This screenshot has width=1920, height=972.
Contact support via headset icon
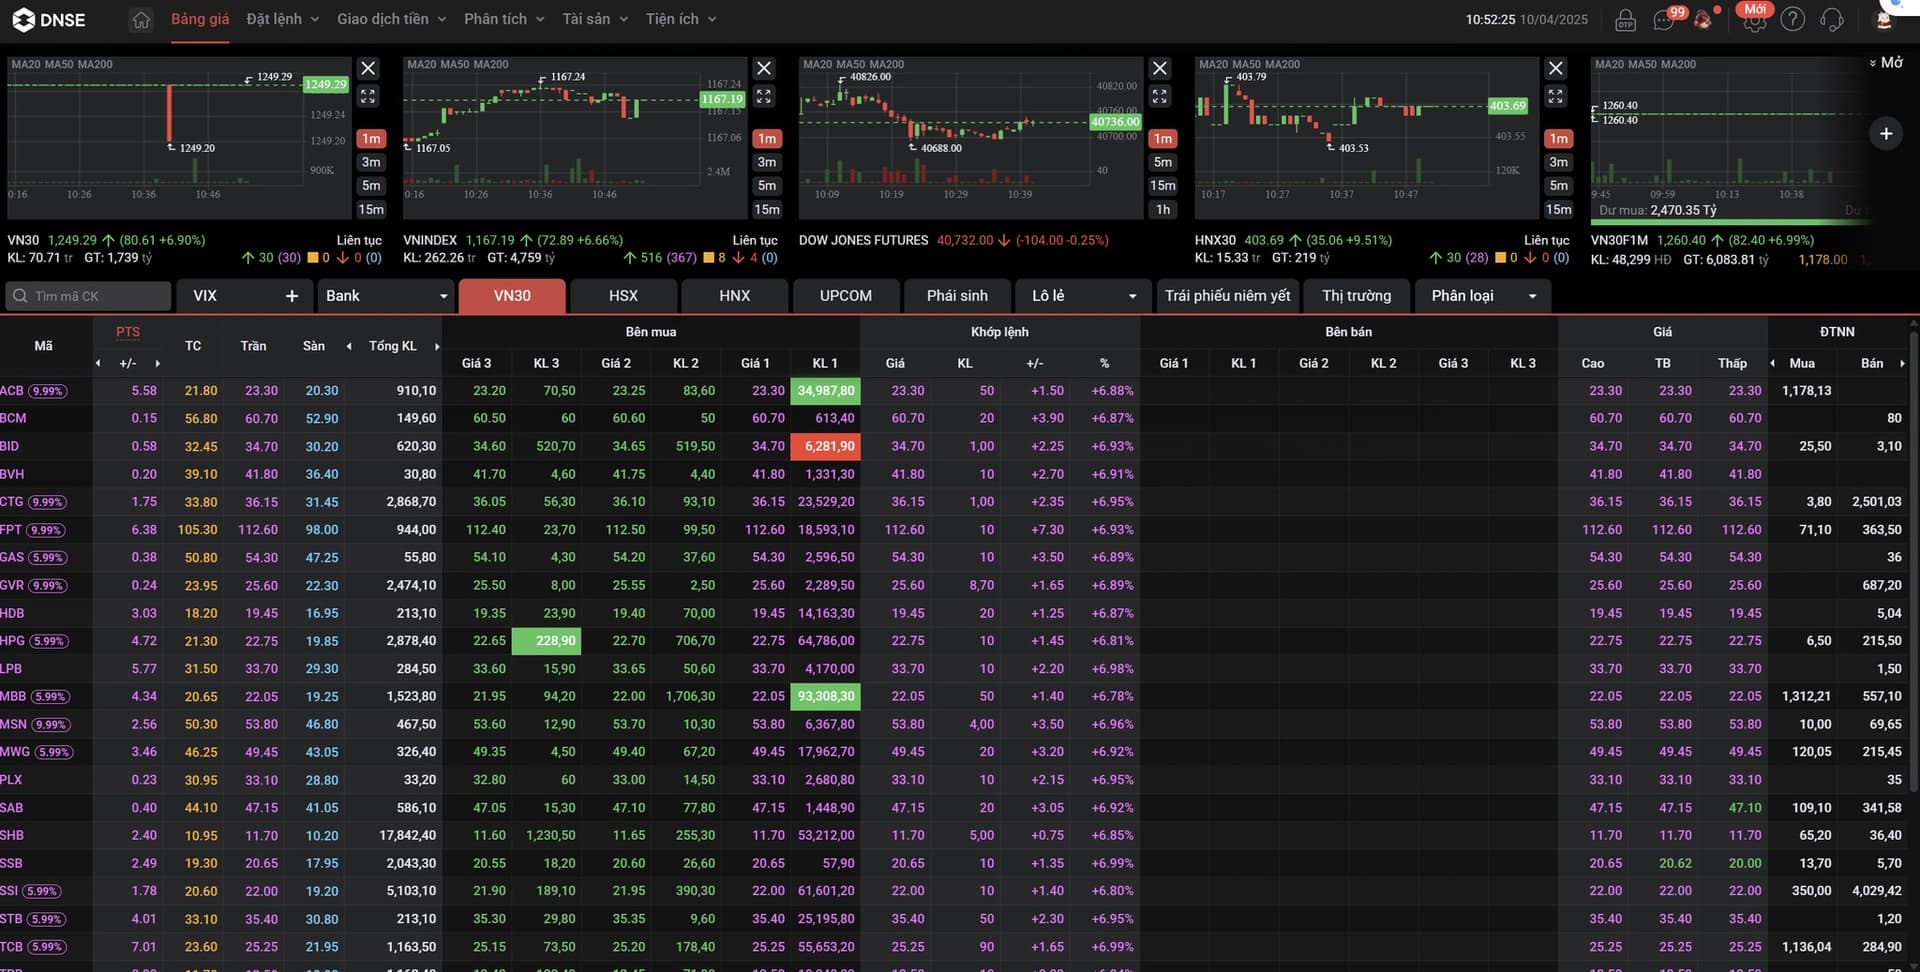click(1832, 20)
